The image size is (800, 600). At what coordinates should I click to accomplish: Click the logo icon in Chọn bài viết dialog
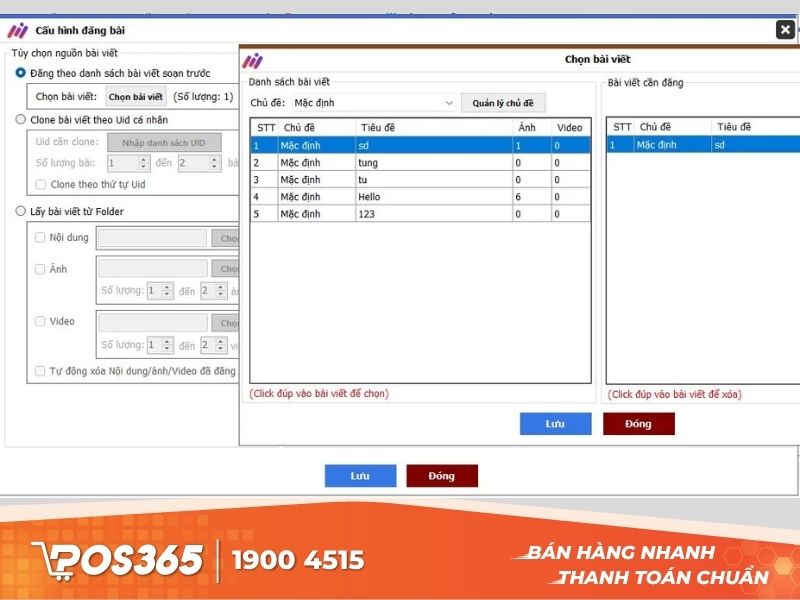pyautogui.click(x=253, y=61)
